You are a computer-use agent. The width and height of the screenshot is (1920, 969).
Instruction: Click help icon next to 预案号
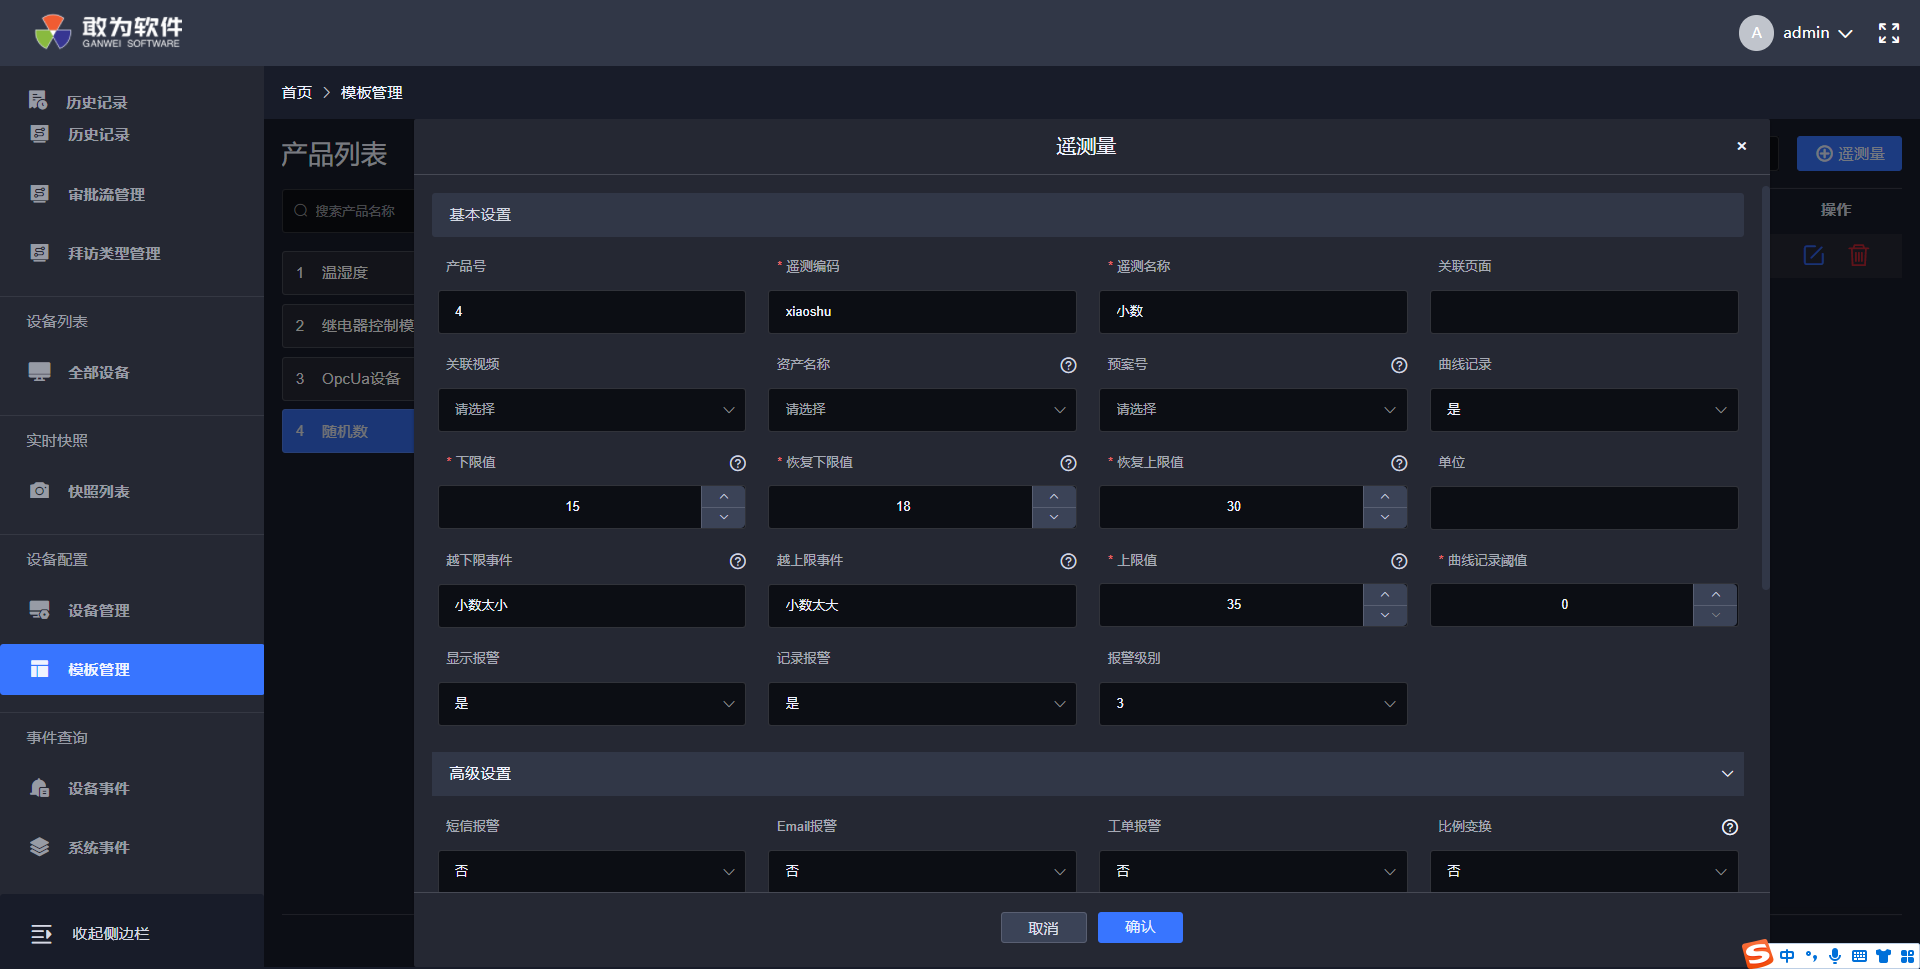point(1399,365)
